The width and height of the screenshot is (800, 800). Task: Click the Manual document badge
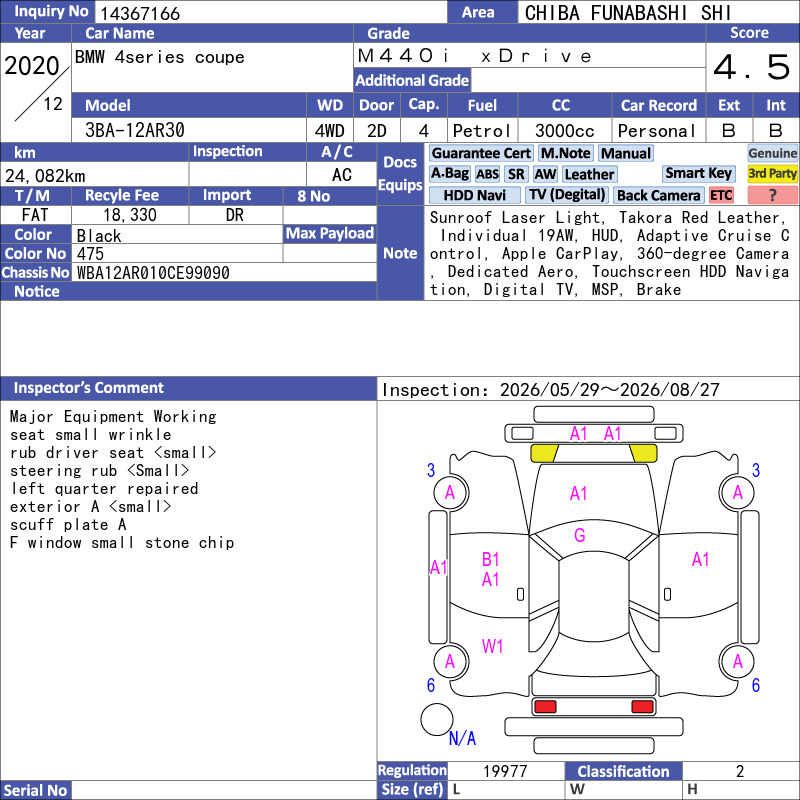coord(626,154)
